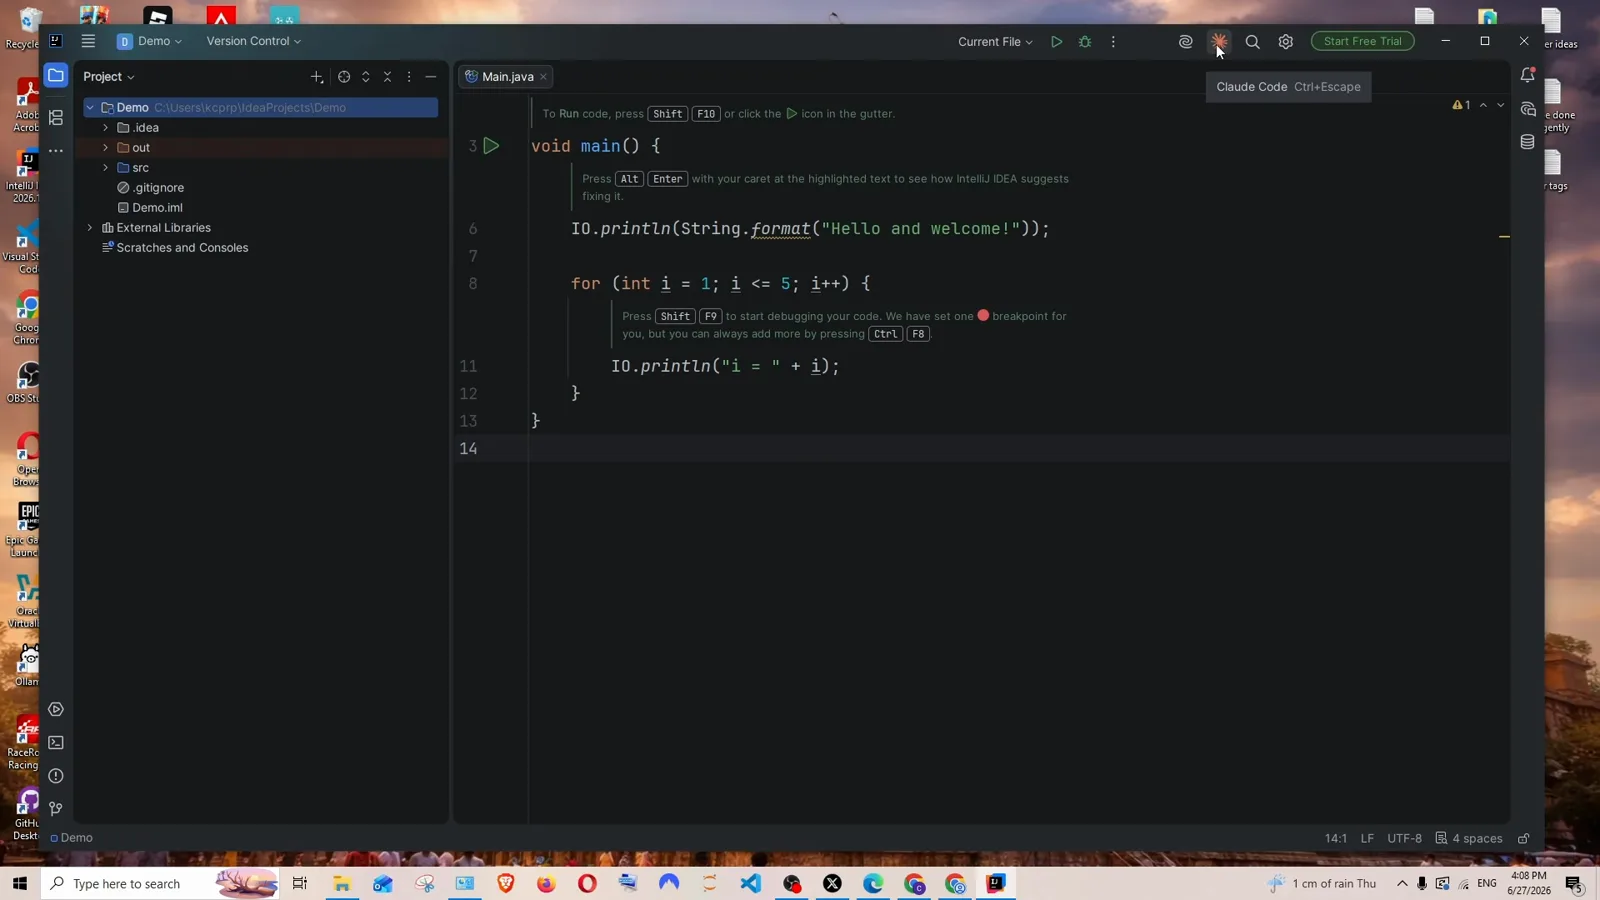Image resolution: width=1600 pixels, height=900 pixels.
Task: Change the 4 spaces indent setting
Action: (x=1469, y=838)
